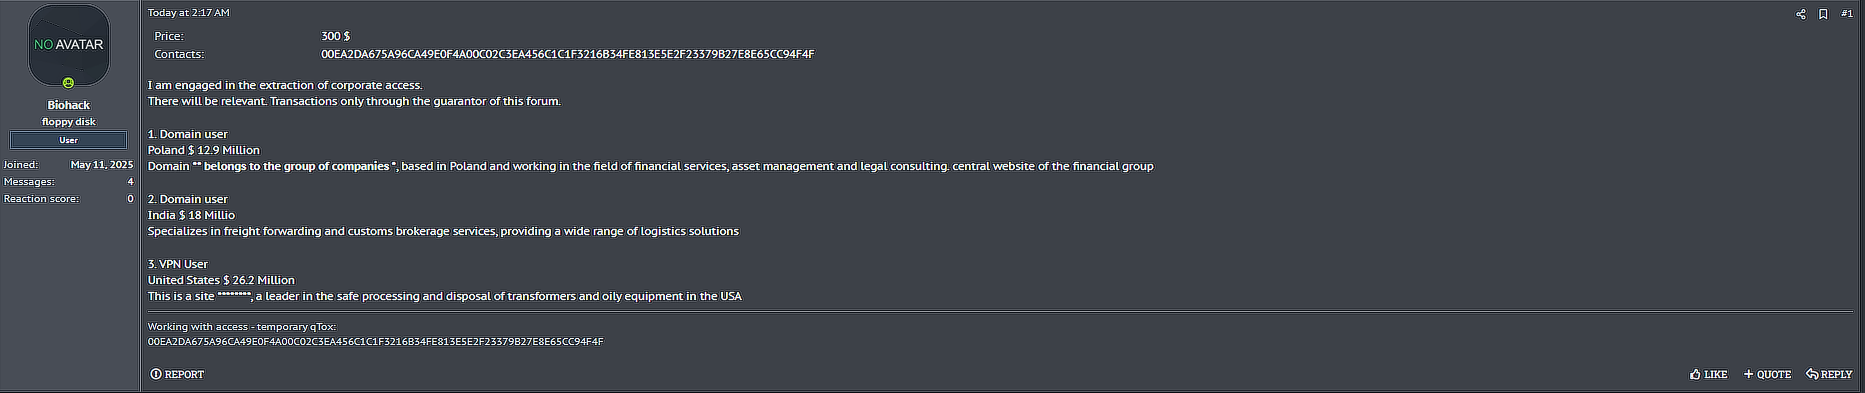This screenshot has height=393, width=1865.
Task: Report this post
Action: [177, 374]
